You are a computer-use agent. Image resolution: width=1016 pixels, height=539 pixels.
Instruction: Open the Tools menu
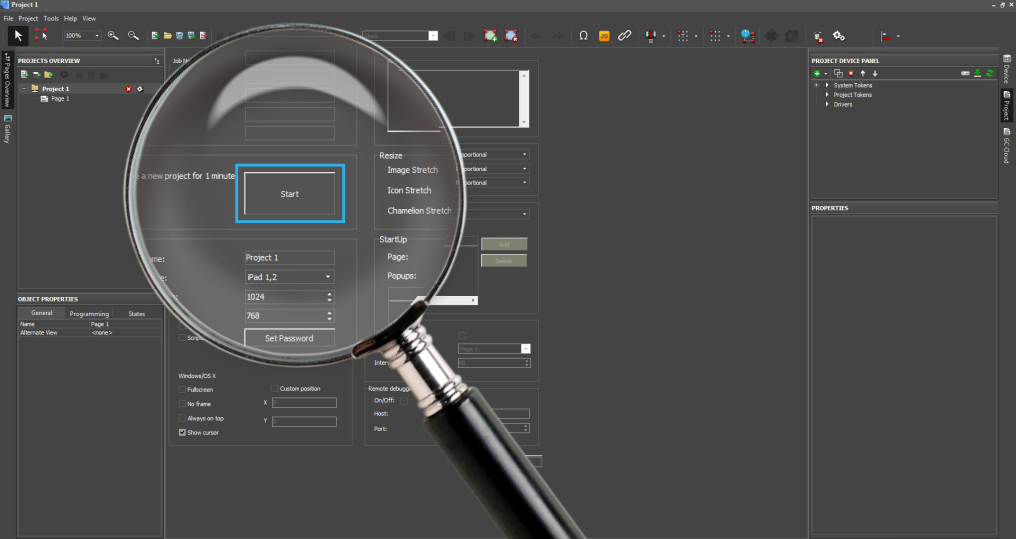point(51,18)
